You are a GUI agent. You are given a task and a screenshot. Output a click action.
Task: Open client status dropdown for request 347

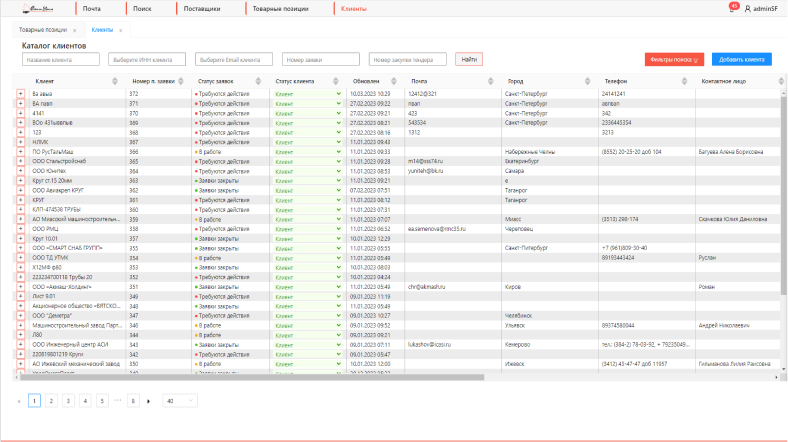pyautogui.click(x=308, y=316)
